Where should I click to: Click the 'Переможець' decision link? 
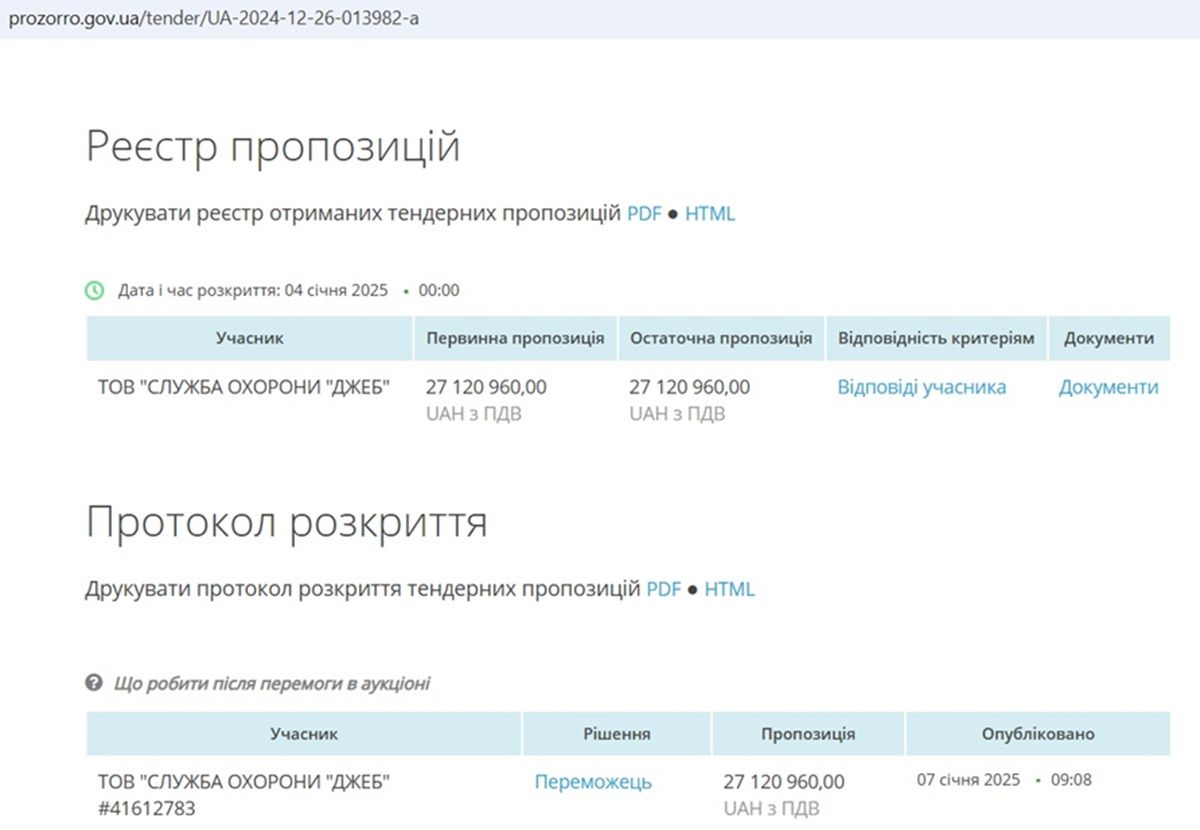593,782
